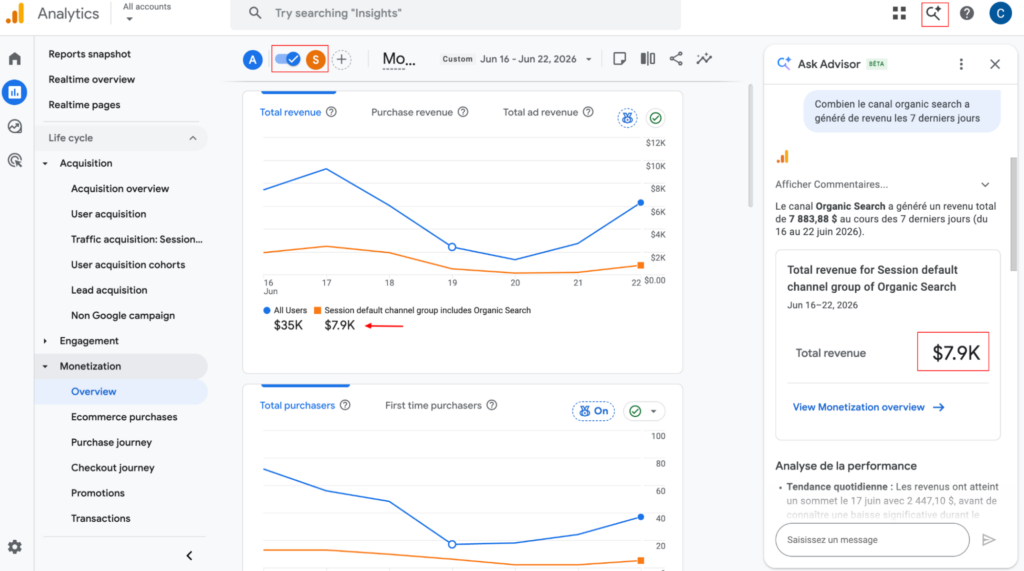This screenshot has height=571, width=1024.
Task: Click green check status on revenue card
Action: click(655, 118)
